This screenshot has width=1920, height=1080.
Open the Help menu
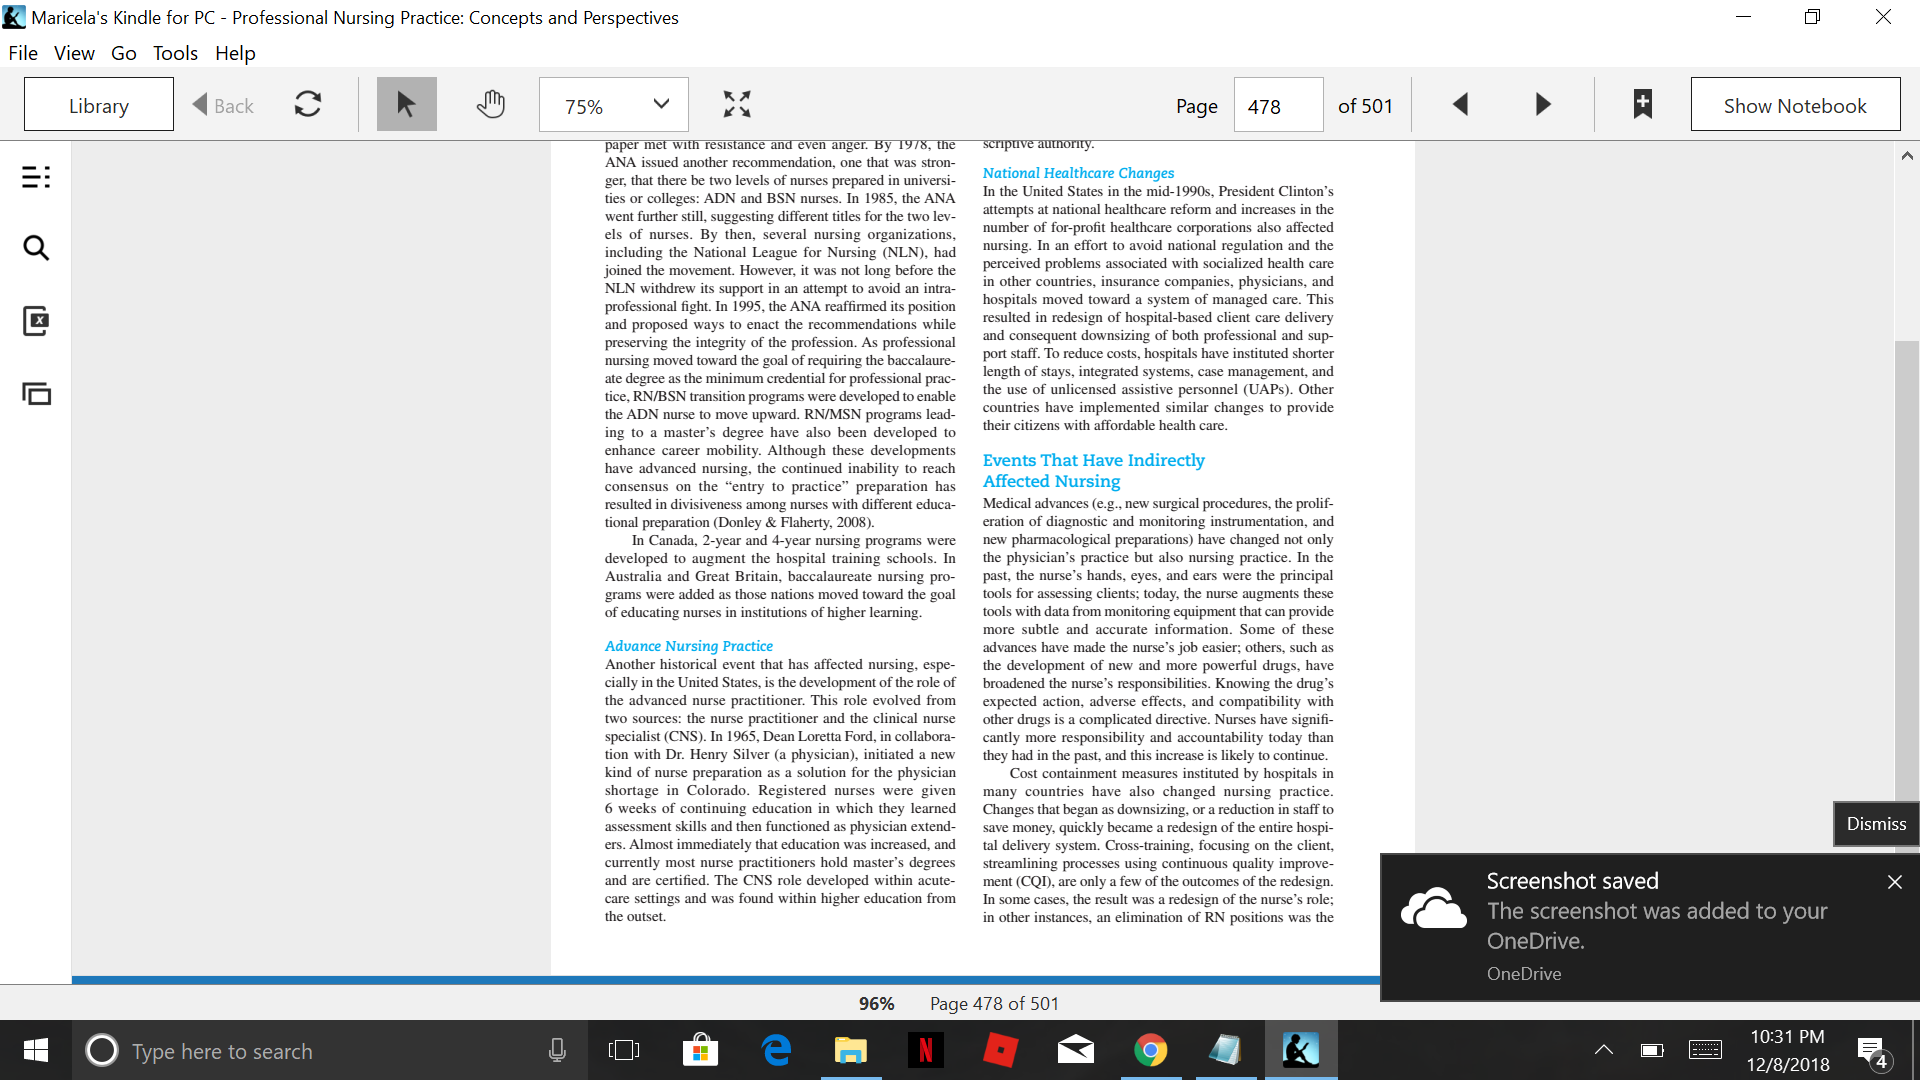(235, 53)
